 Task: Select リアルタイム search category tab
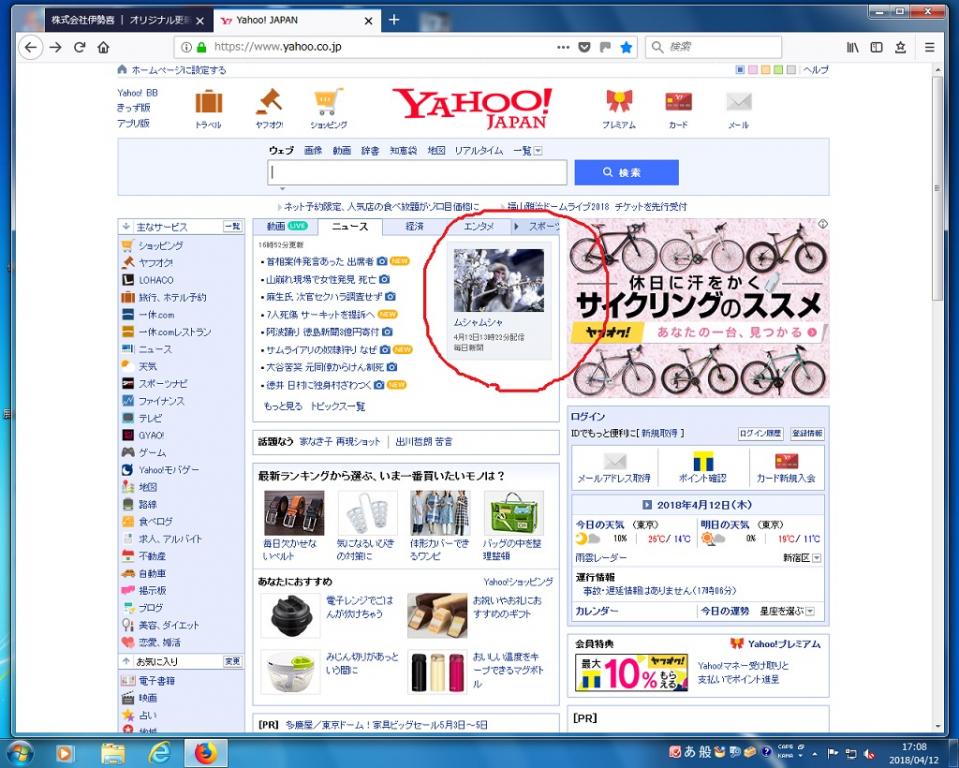[x=479, y=150]
